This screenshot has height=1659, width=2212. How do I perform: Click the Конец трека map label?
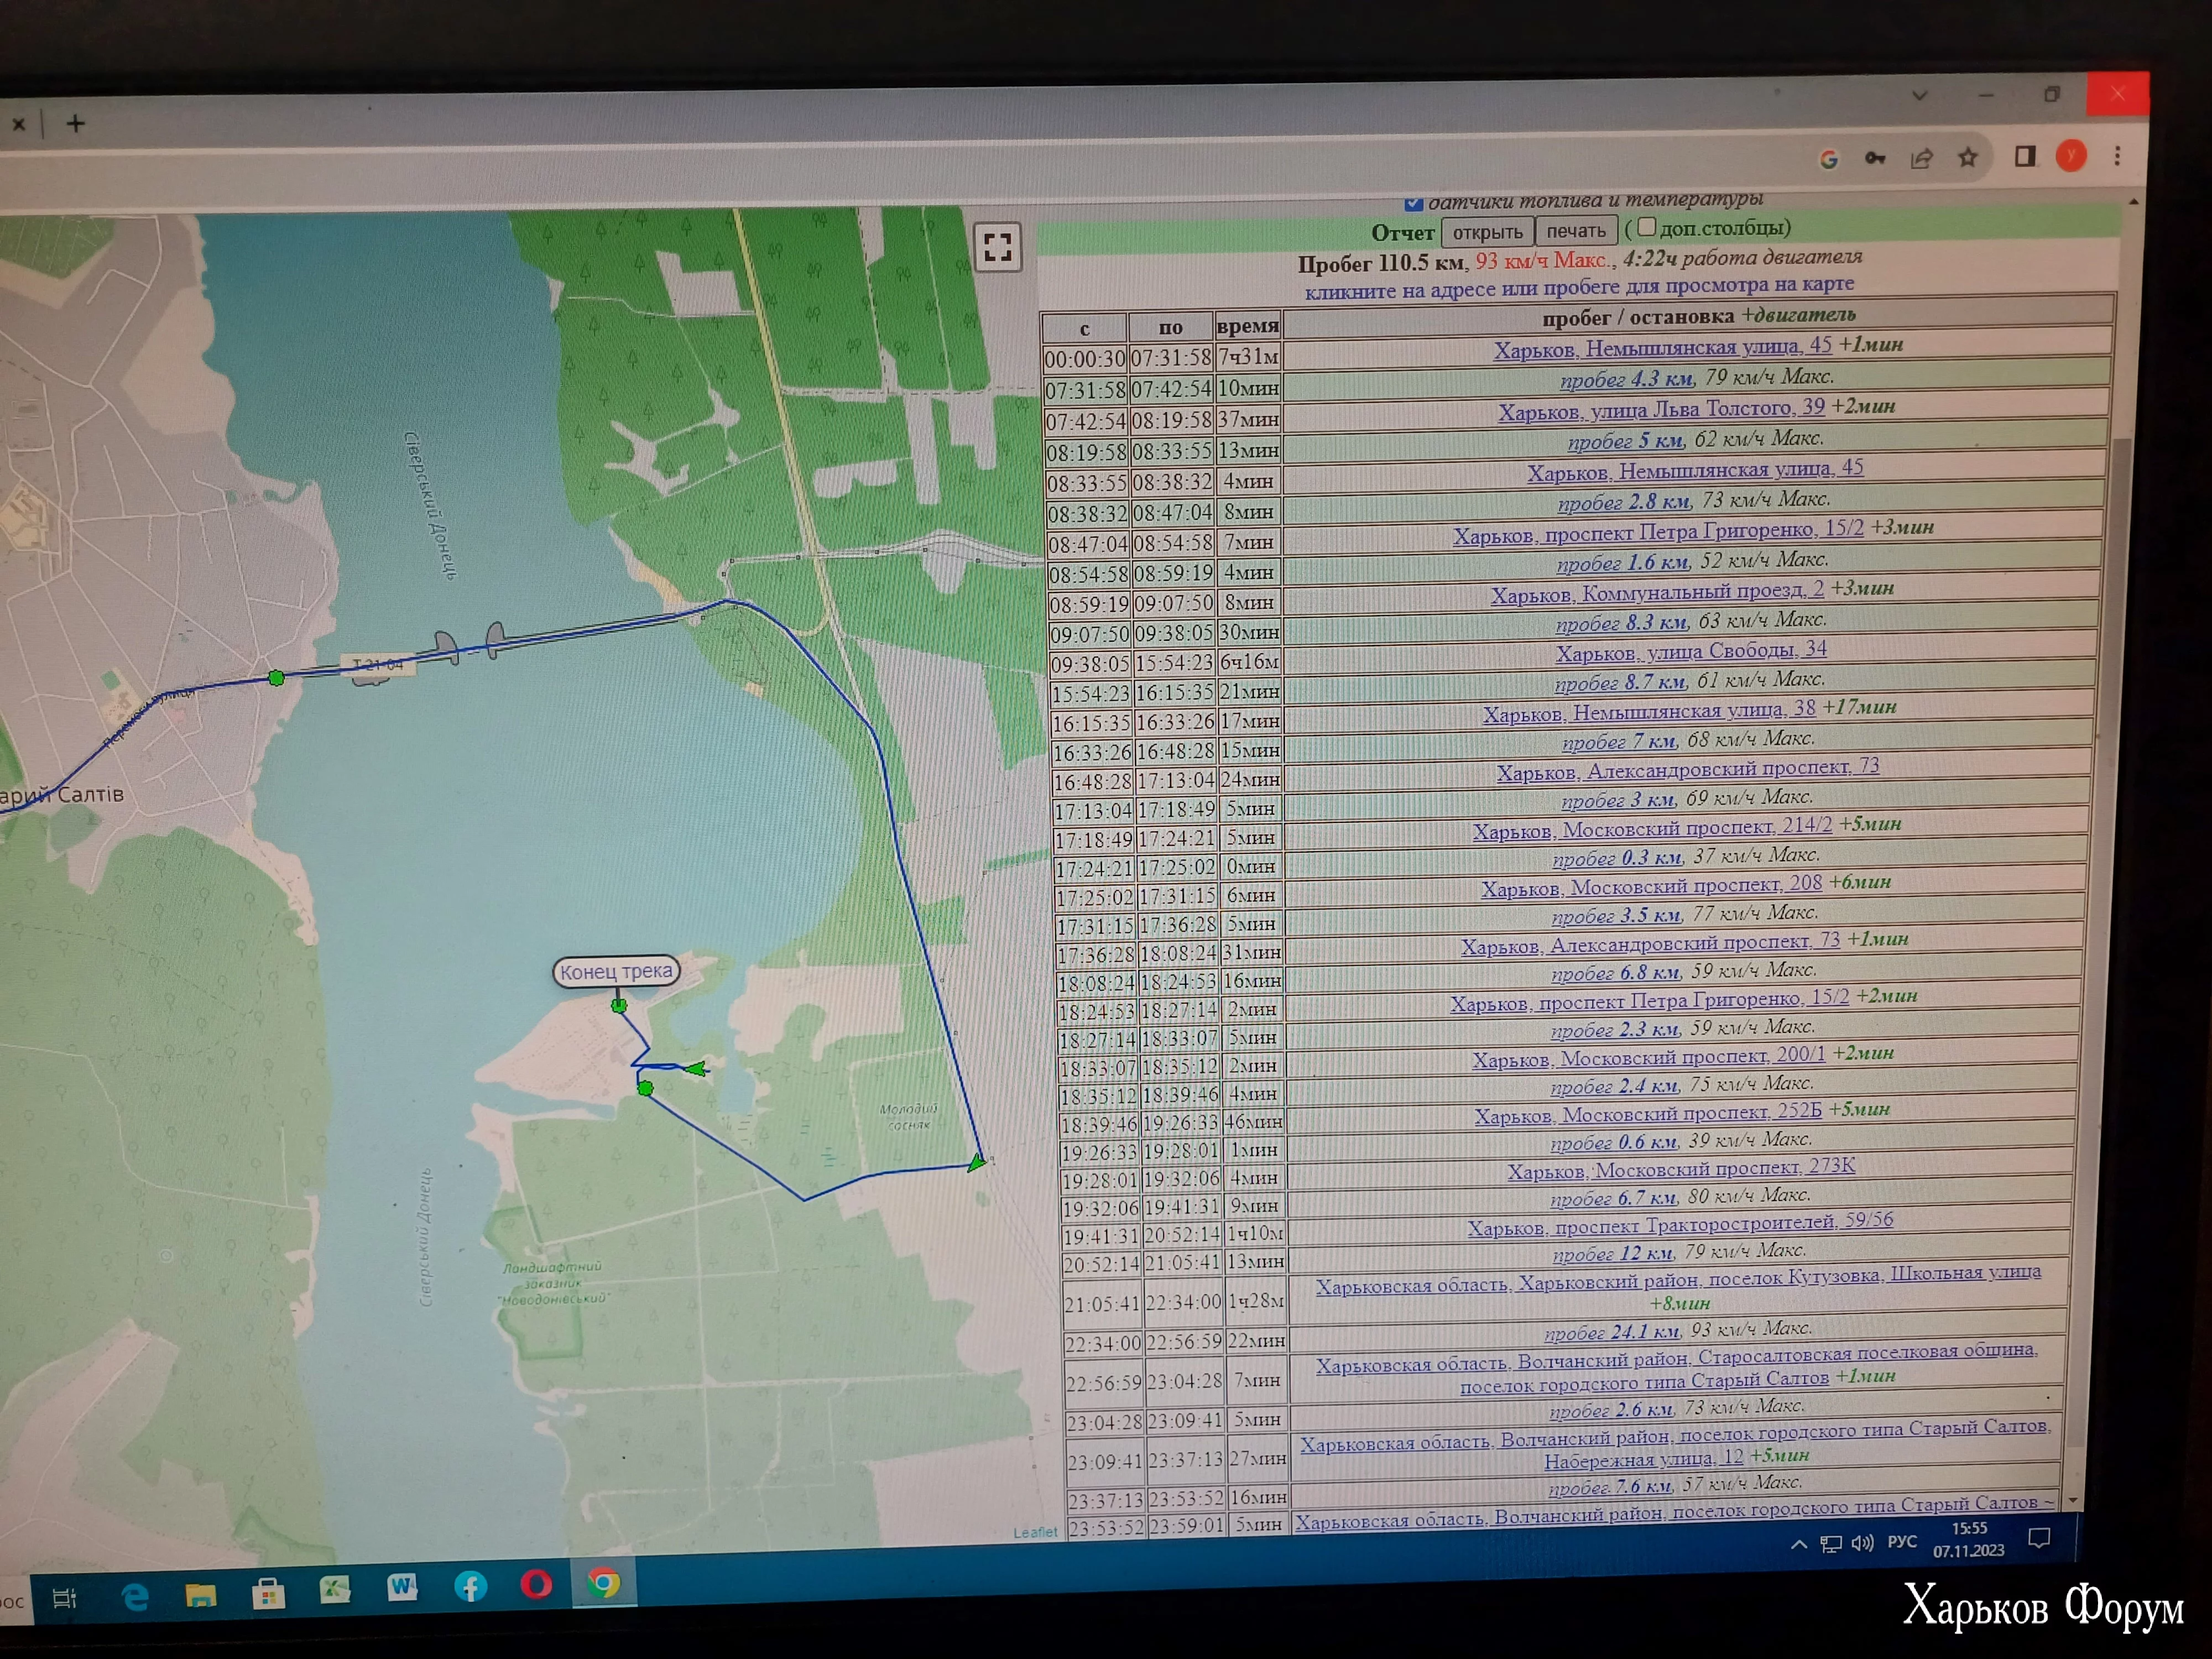[x=616, y=971]
